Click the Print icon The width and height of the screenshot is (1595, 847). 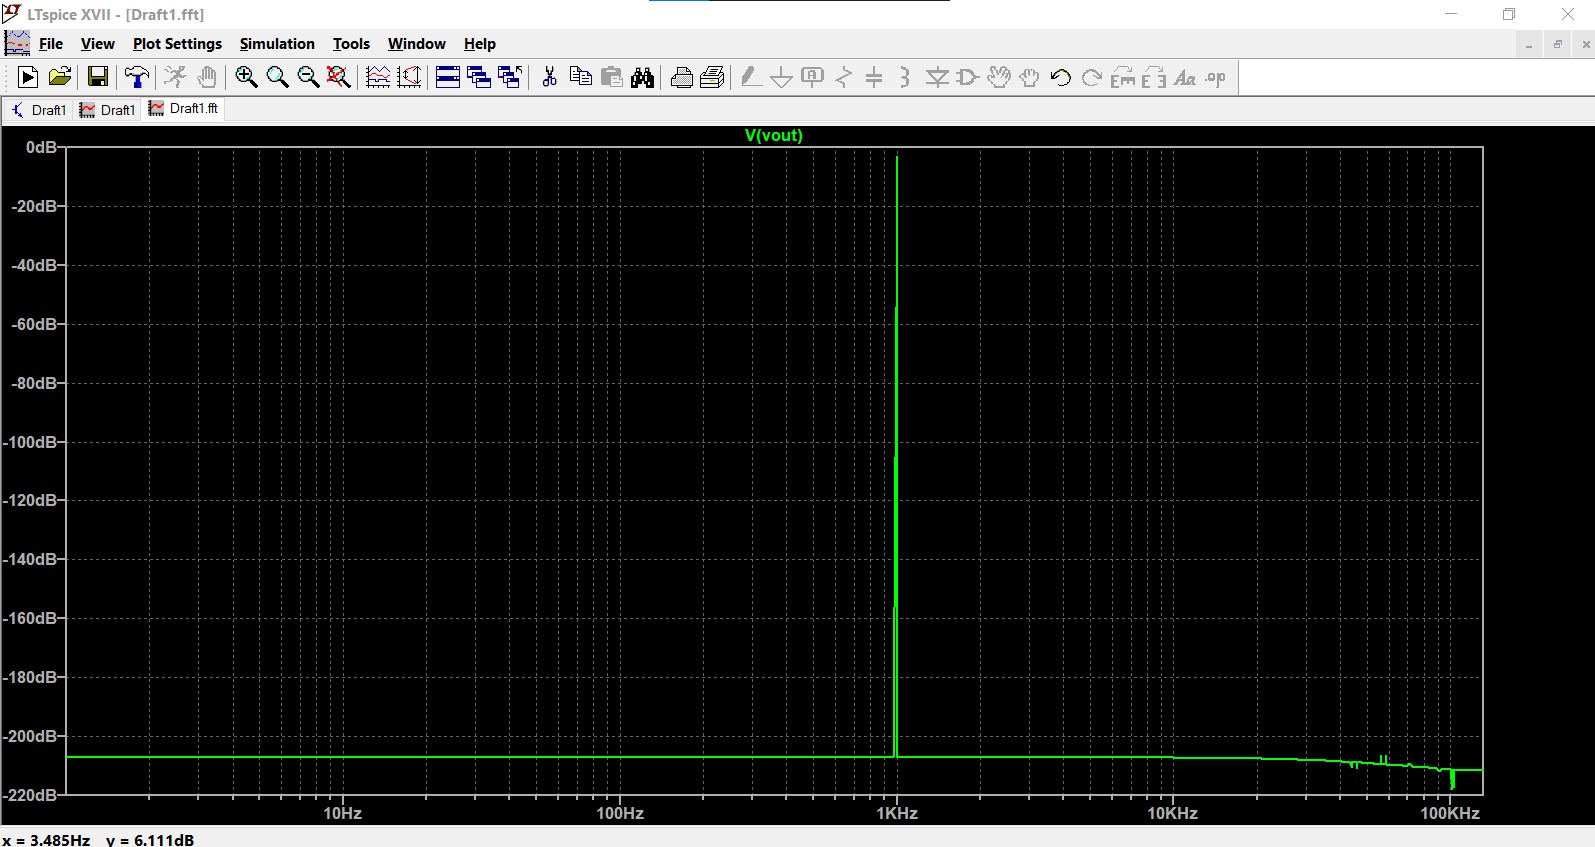pos(681,77)
